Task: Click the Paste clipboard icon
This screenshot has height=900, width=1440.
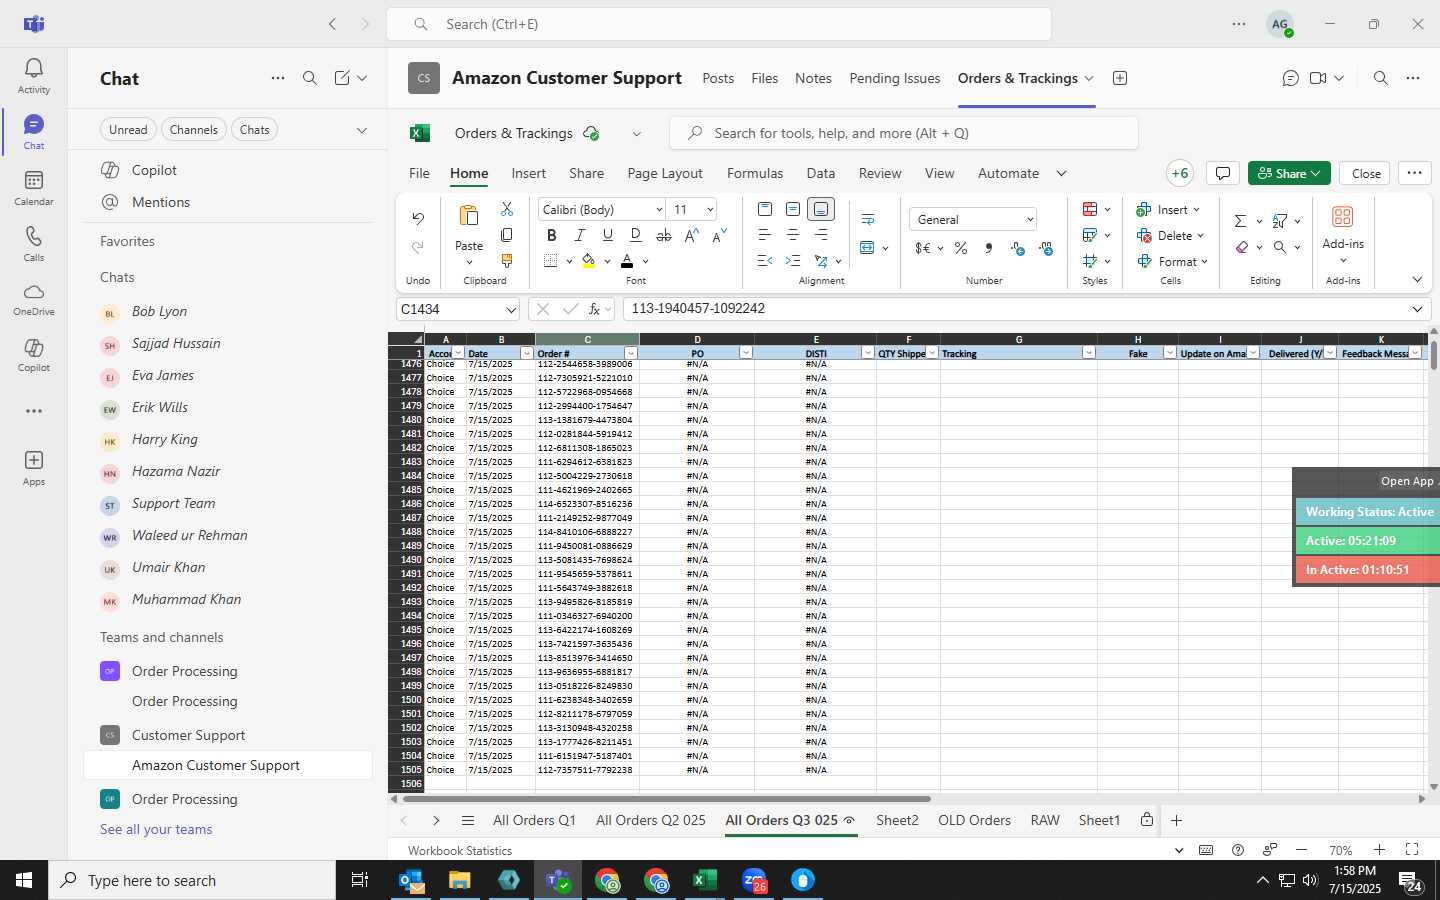Action: 468,216
